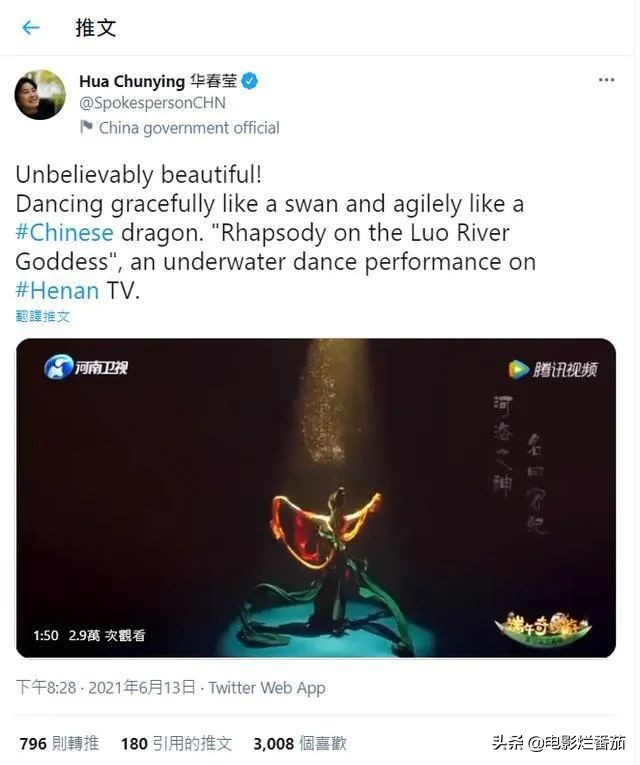Open the #Chinese hashtag
Viewport: 640px width, 765px height.
tap(64, 233)
